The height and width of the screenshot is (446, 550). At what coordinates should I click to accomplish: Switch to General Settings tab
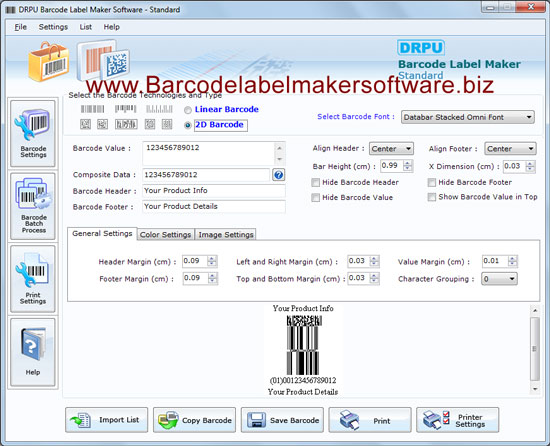102,234
